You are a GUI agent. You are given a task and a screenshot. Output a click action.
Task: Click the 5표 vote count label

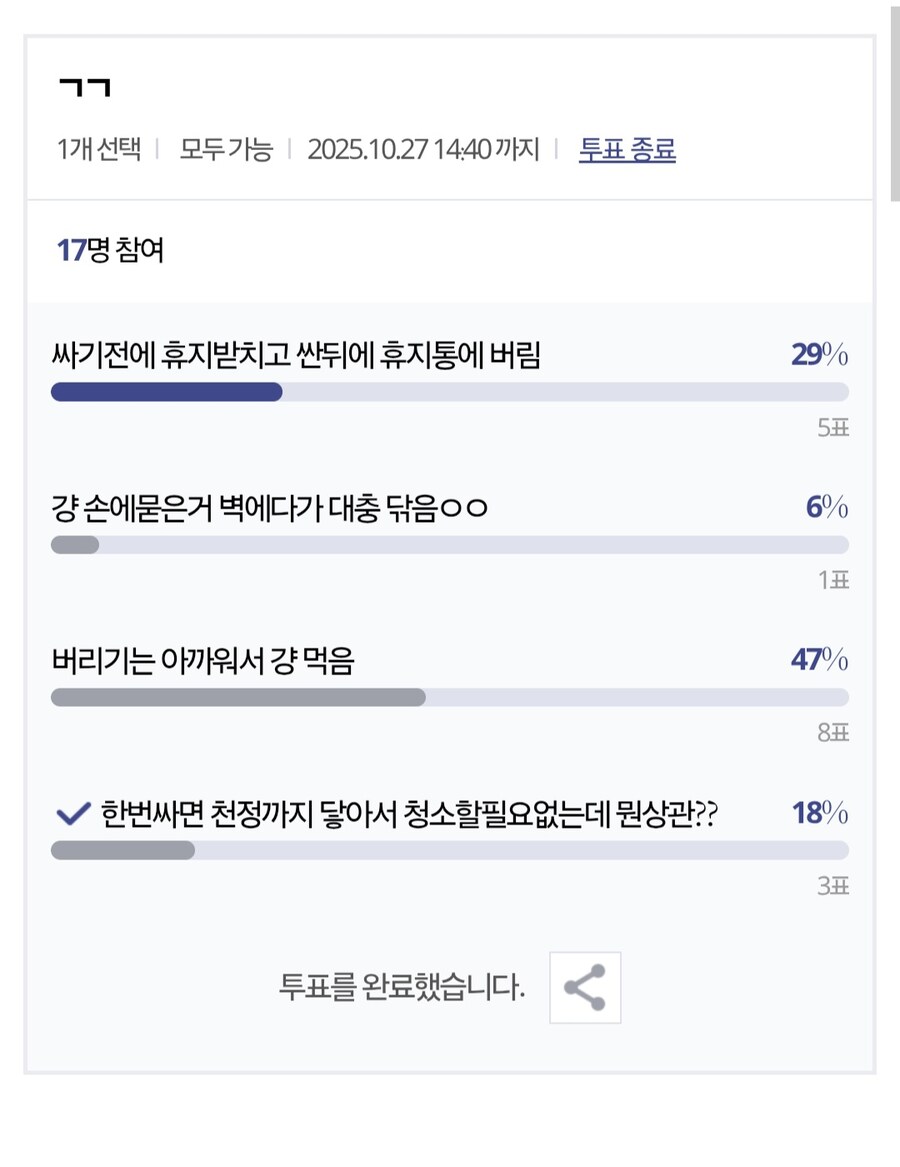(832, 428)
